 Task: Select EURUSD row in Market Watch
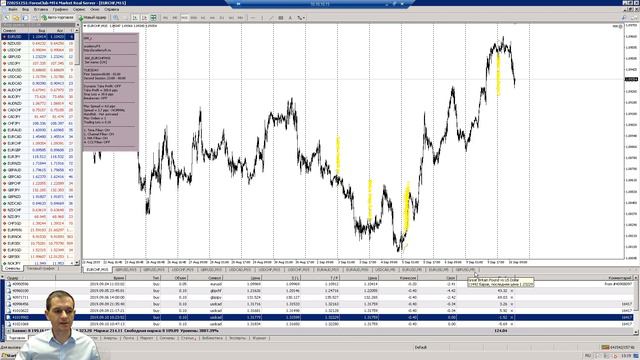click(x=37, y=37)
